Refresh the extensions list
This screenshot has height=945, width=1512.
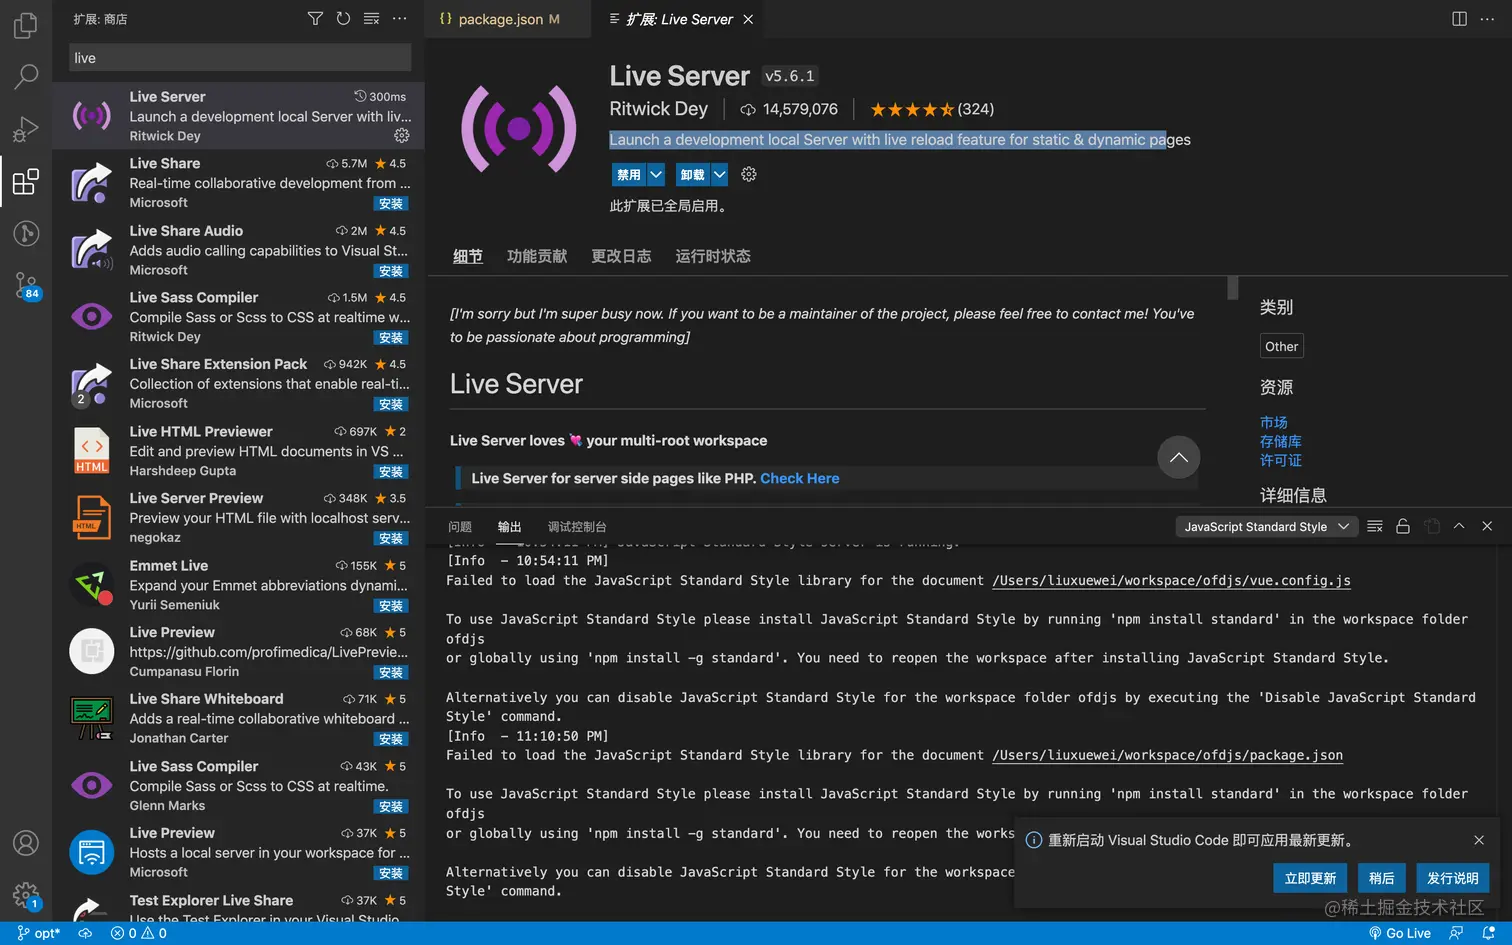[x=343, y=19]
